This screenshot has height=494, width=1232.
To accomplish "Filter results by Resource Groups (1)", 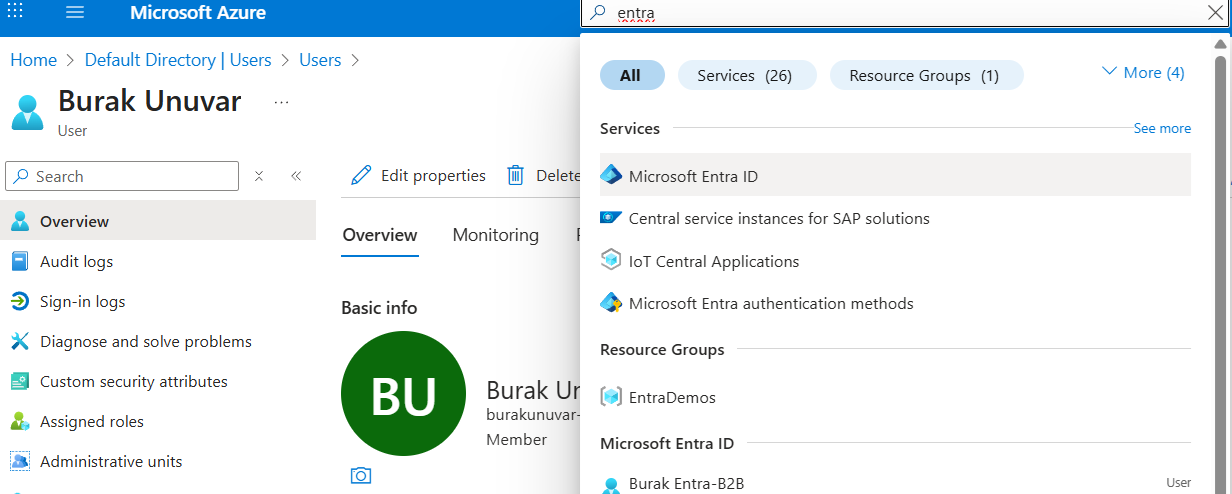I will (x=925, y=76).
